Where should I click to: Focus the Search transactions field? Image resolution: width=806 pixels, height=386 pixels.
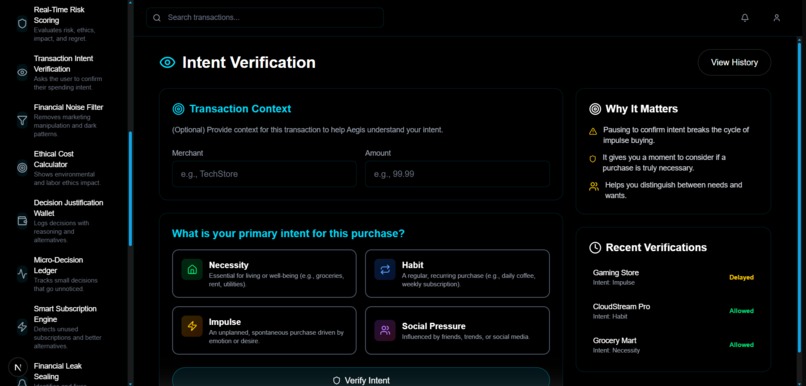[265, 17]
